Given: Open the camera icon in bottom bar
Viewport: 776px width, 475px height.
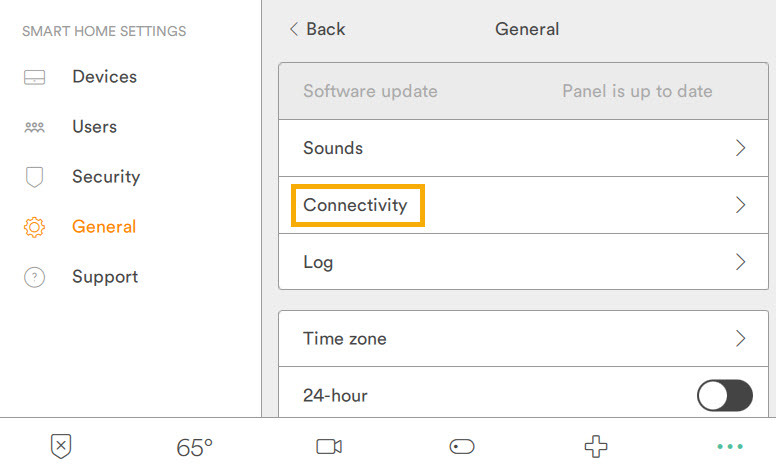Looking at the screenshot, I should 329,447.
